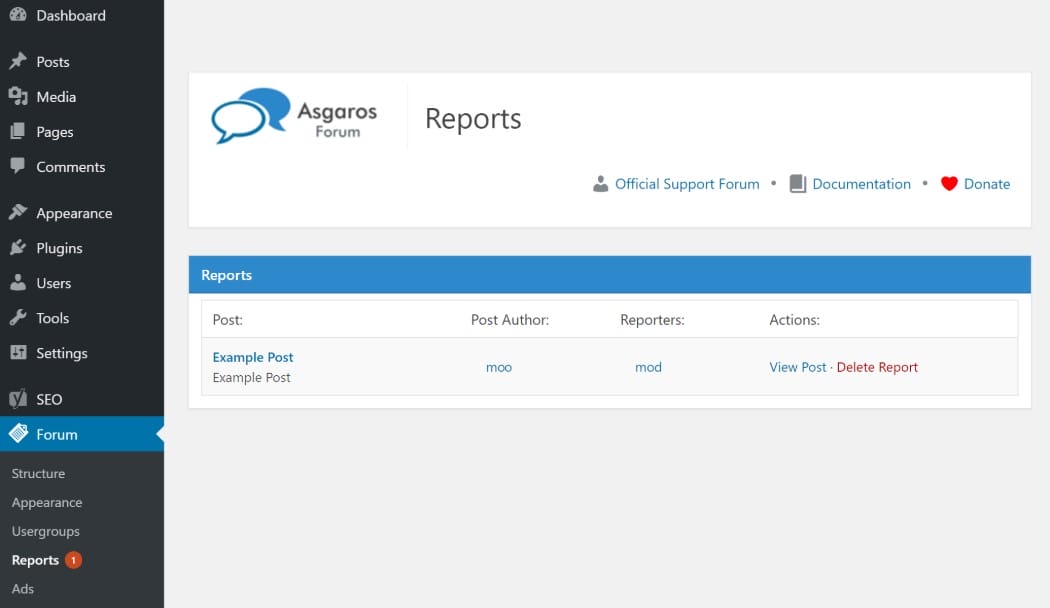Open the Structure submenu item
The height and width of the screenshot is (608, 1050).
38,473
